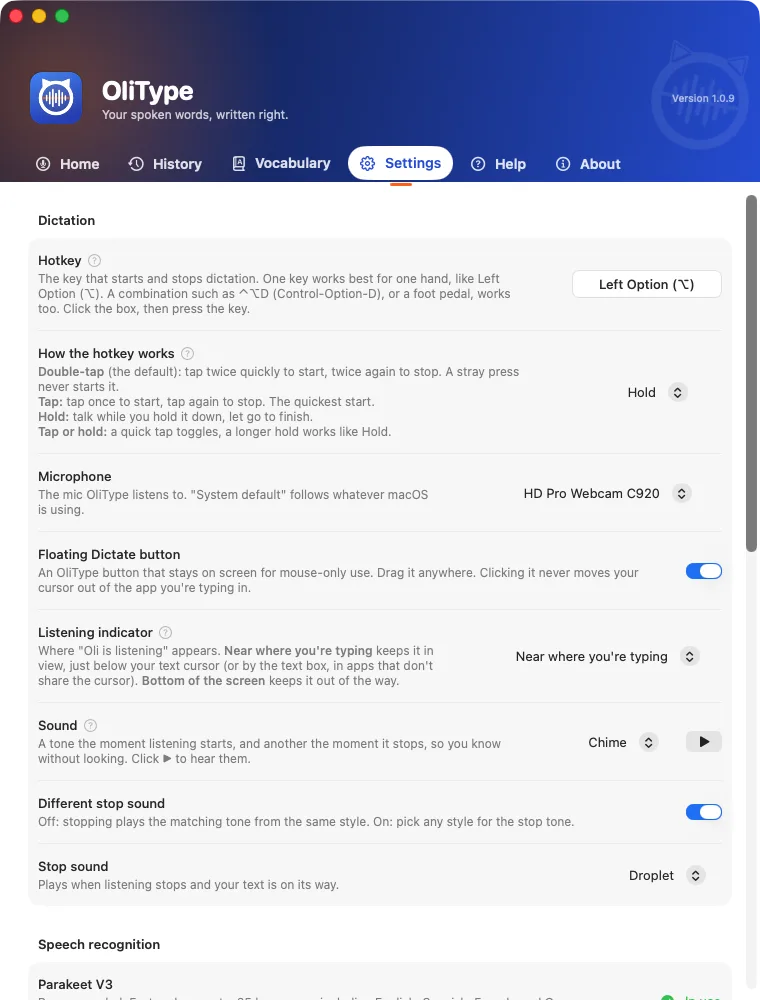The image size is (760, 1000).
Task: Click the Microphone setting title
Action: click(x=75, y=476)
